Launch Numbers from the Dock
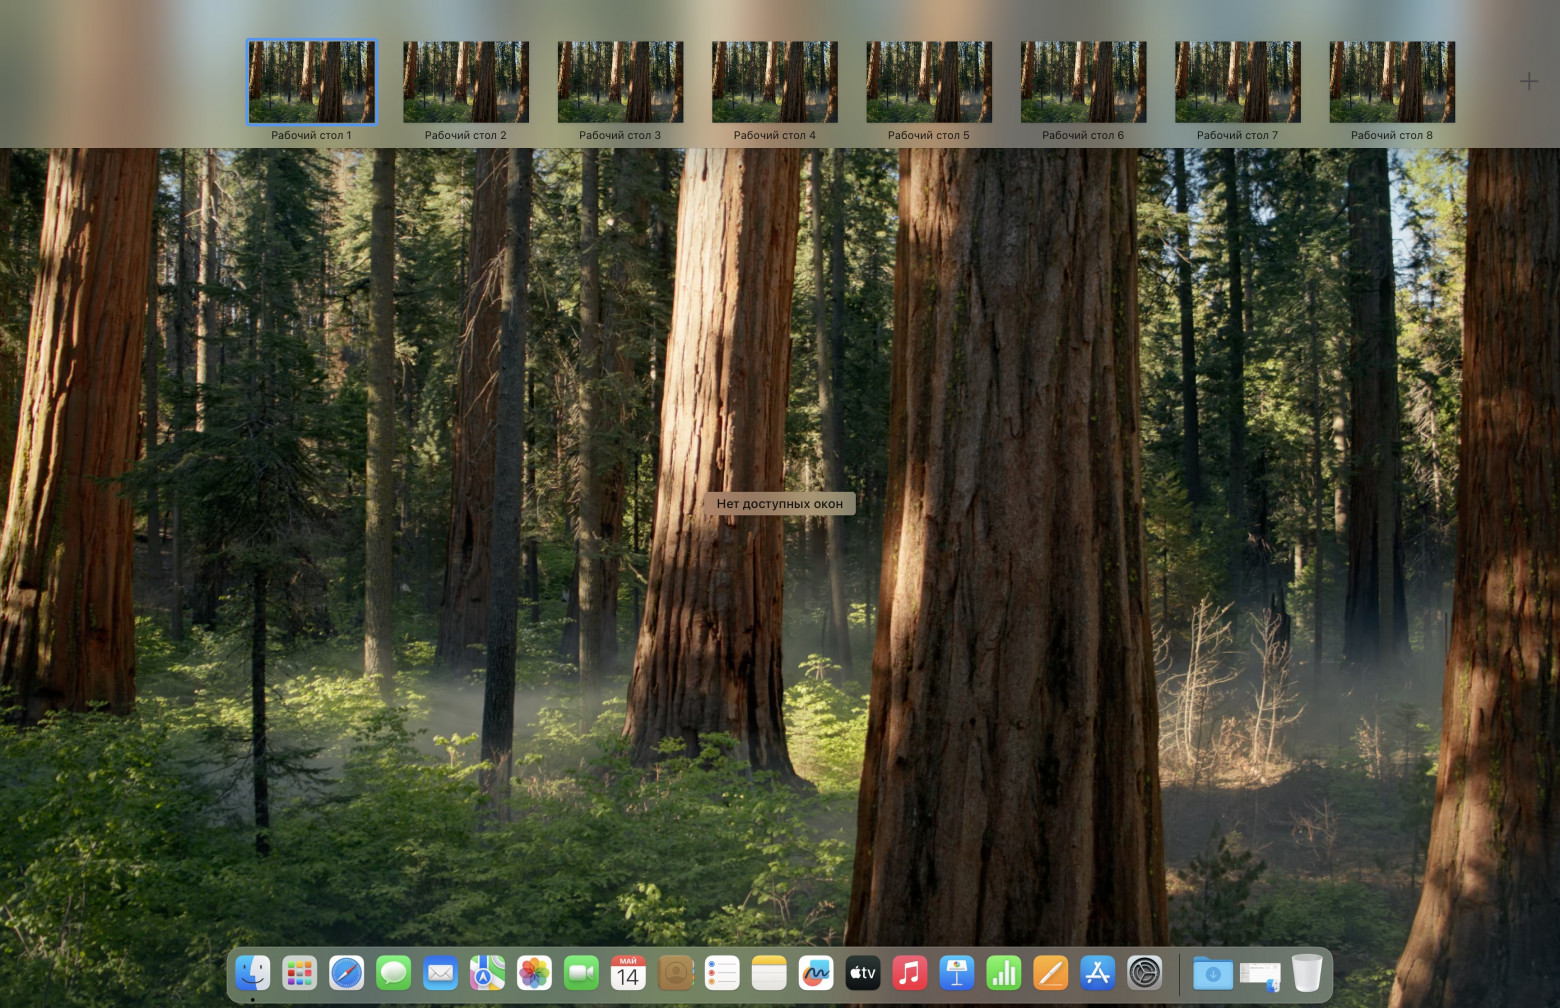The image size is (1560, 1008). 1004,973
